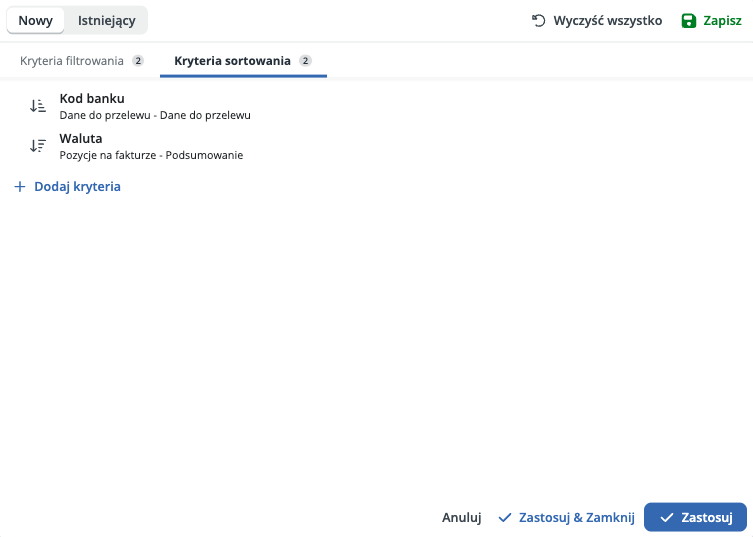Switch to the Istniejący segment
The width and height of the screenshot is (753, 537).
107,21
